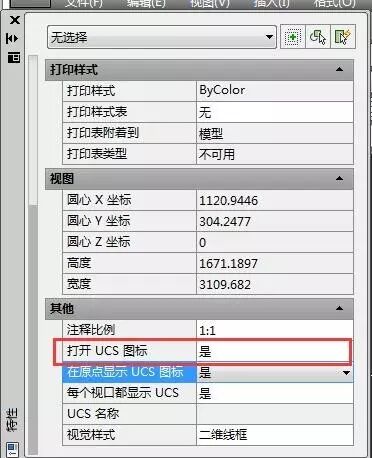The height and width of the screenshot is (458, 372).
Task: Click the palette's vertical scrollbar
Action: click(x=33, y=255)
